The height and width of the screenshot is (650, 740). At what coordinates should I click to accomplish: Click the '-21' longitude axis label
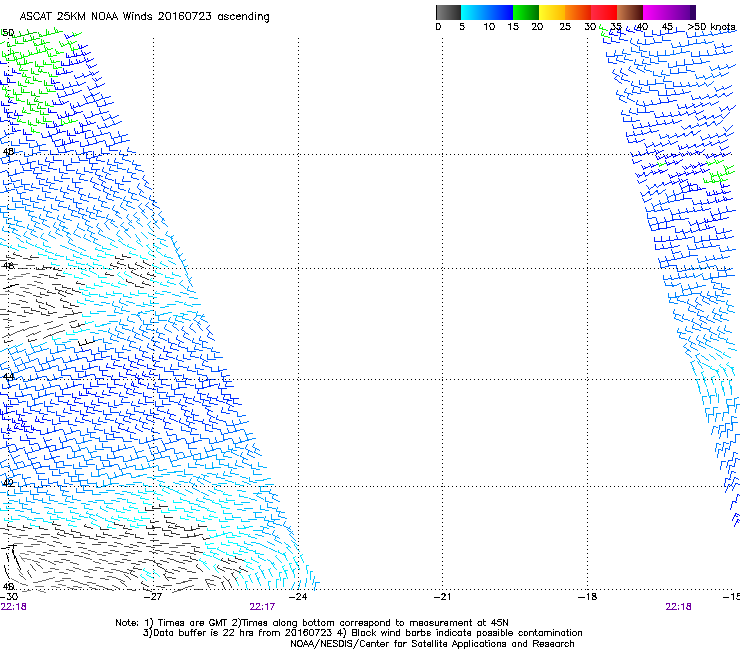tap(442, 597)
